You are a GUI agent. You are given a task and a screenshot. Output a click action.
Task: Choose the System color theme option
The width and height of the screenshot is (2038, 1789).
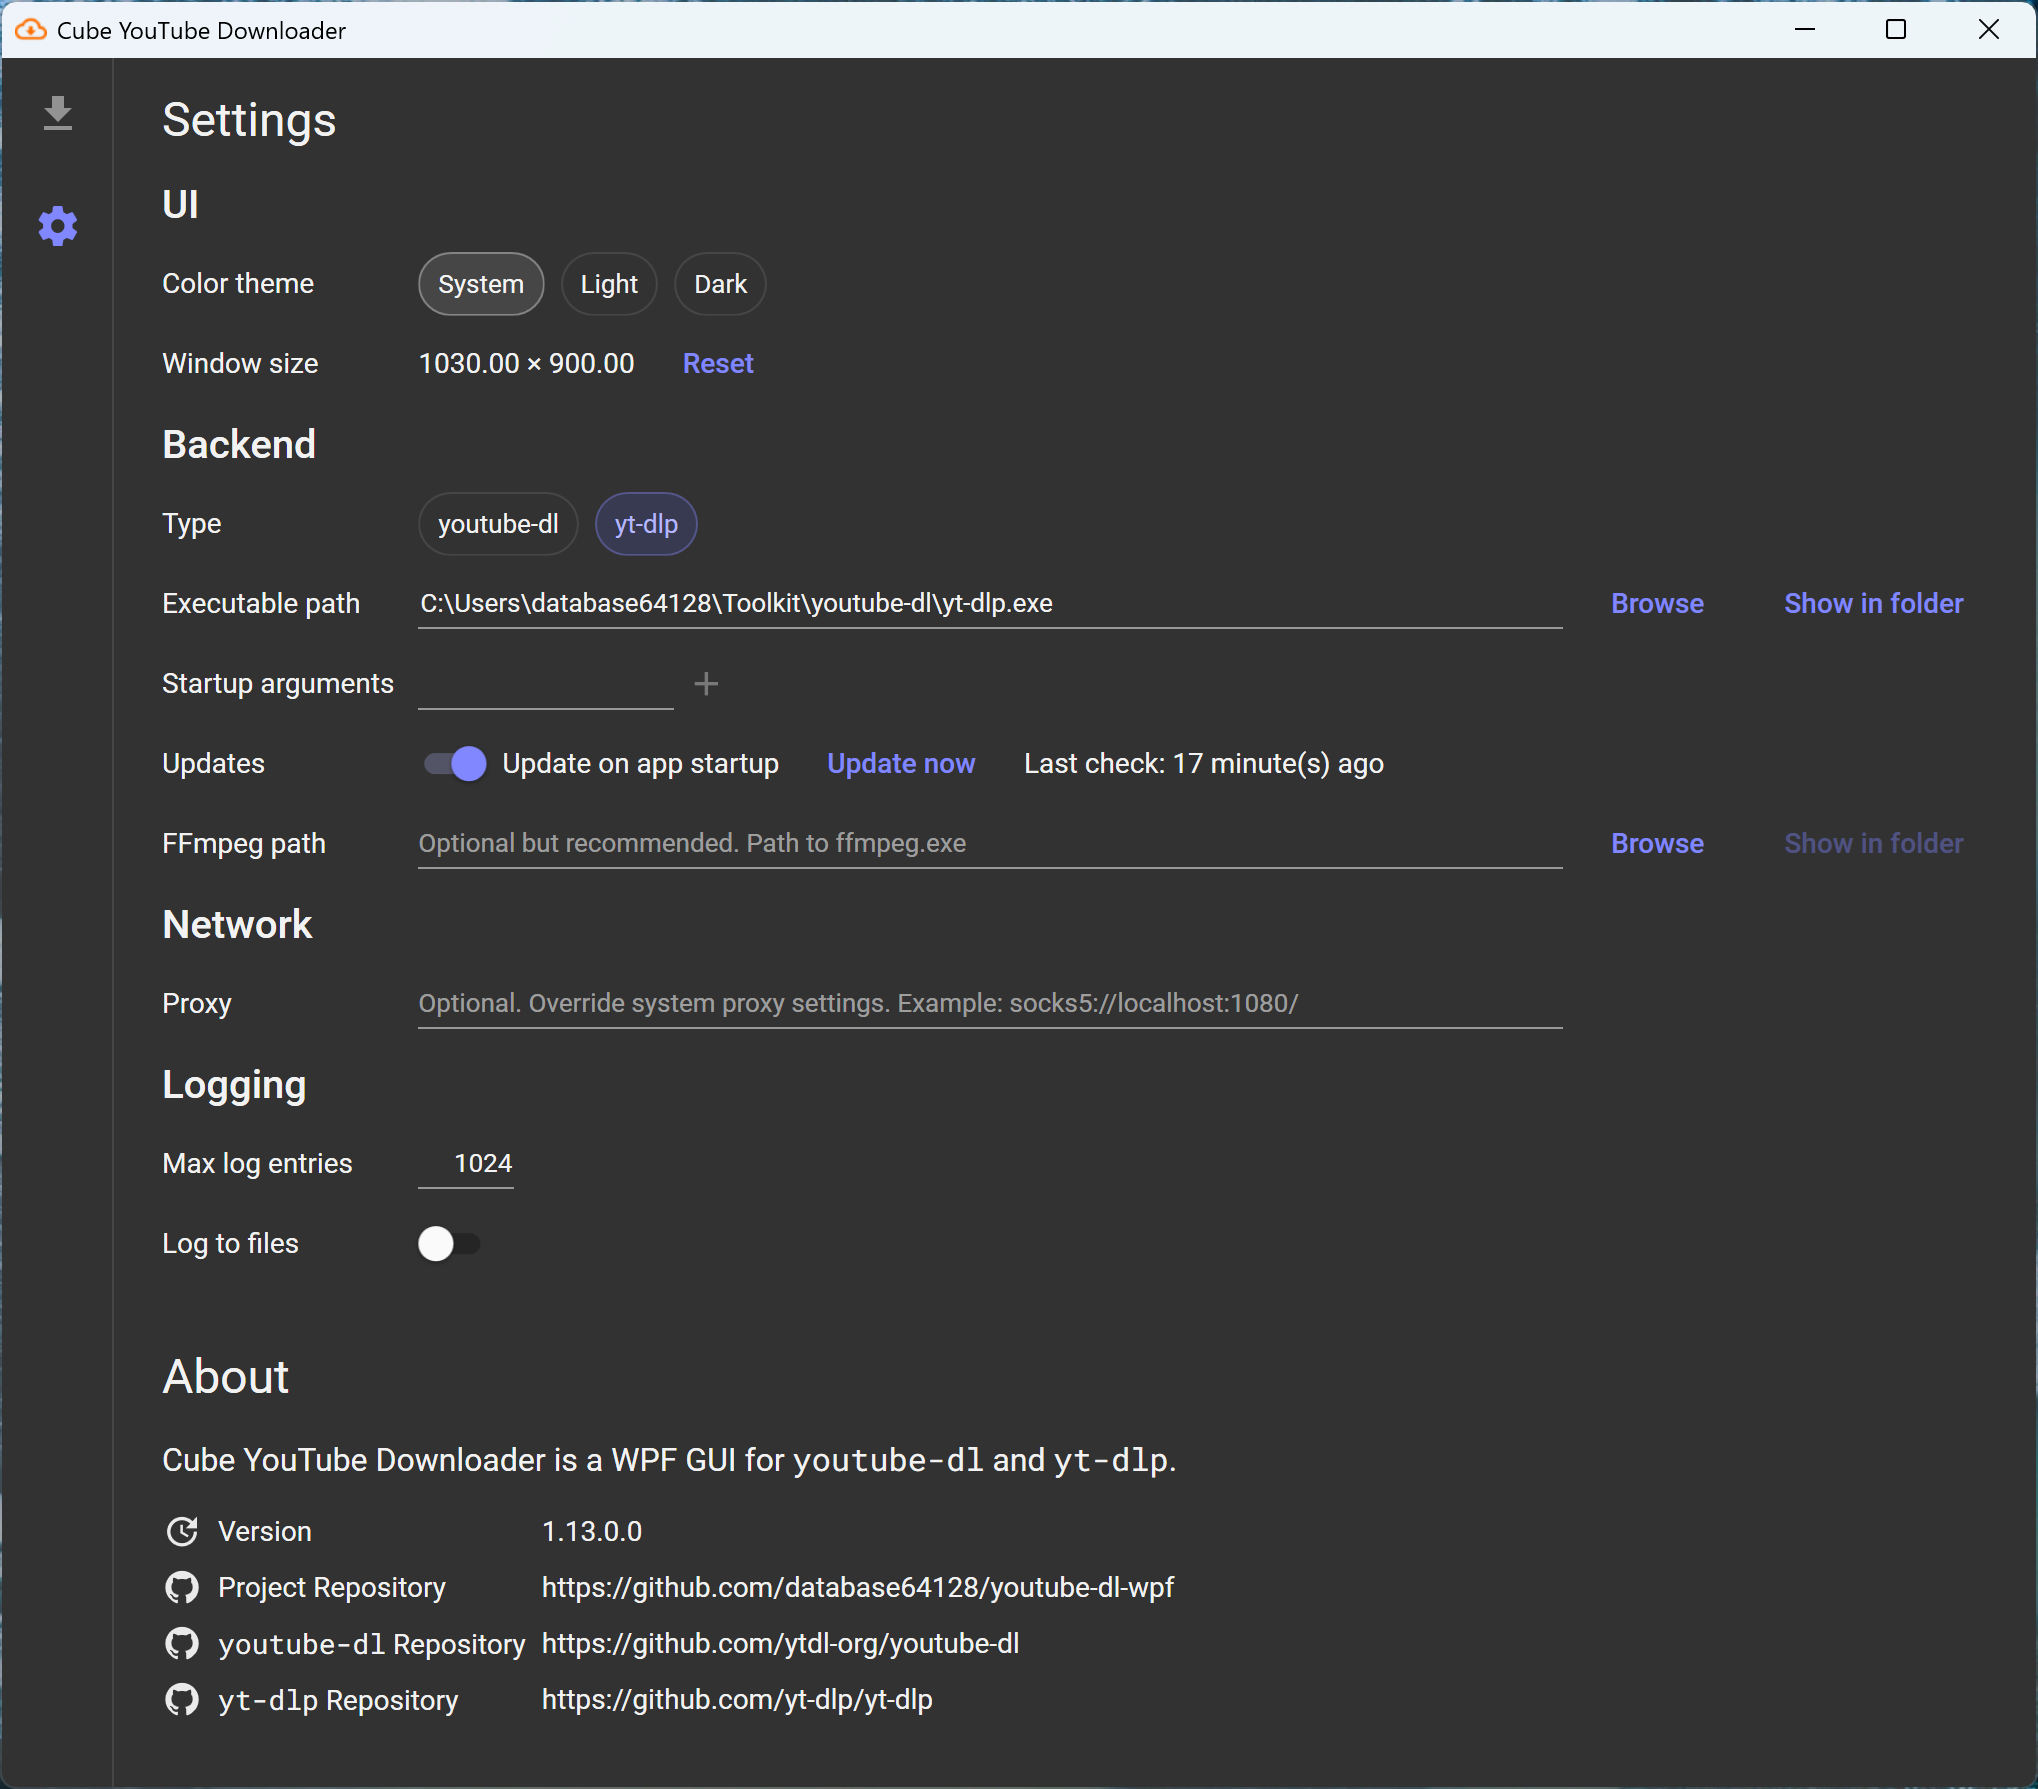point(481,284)
